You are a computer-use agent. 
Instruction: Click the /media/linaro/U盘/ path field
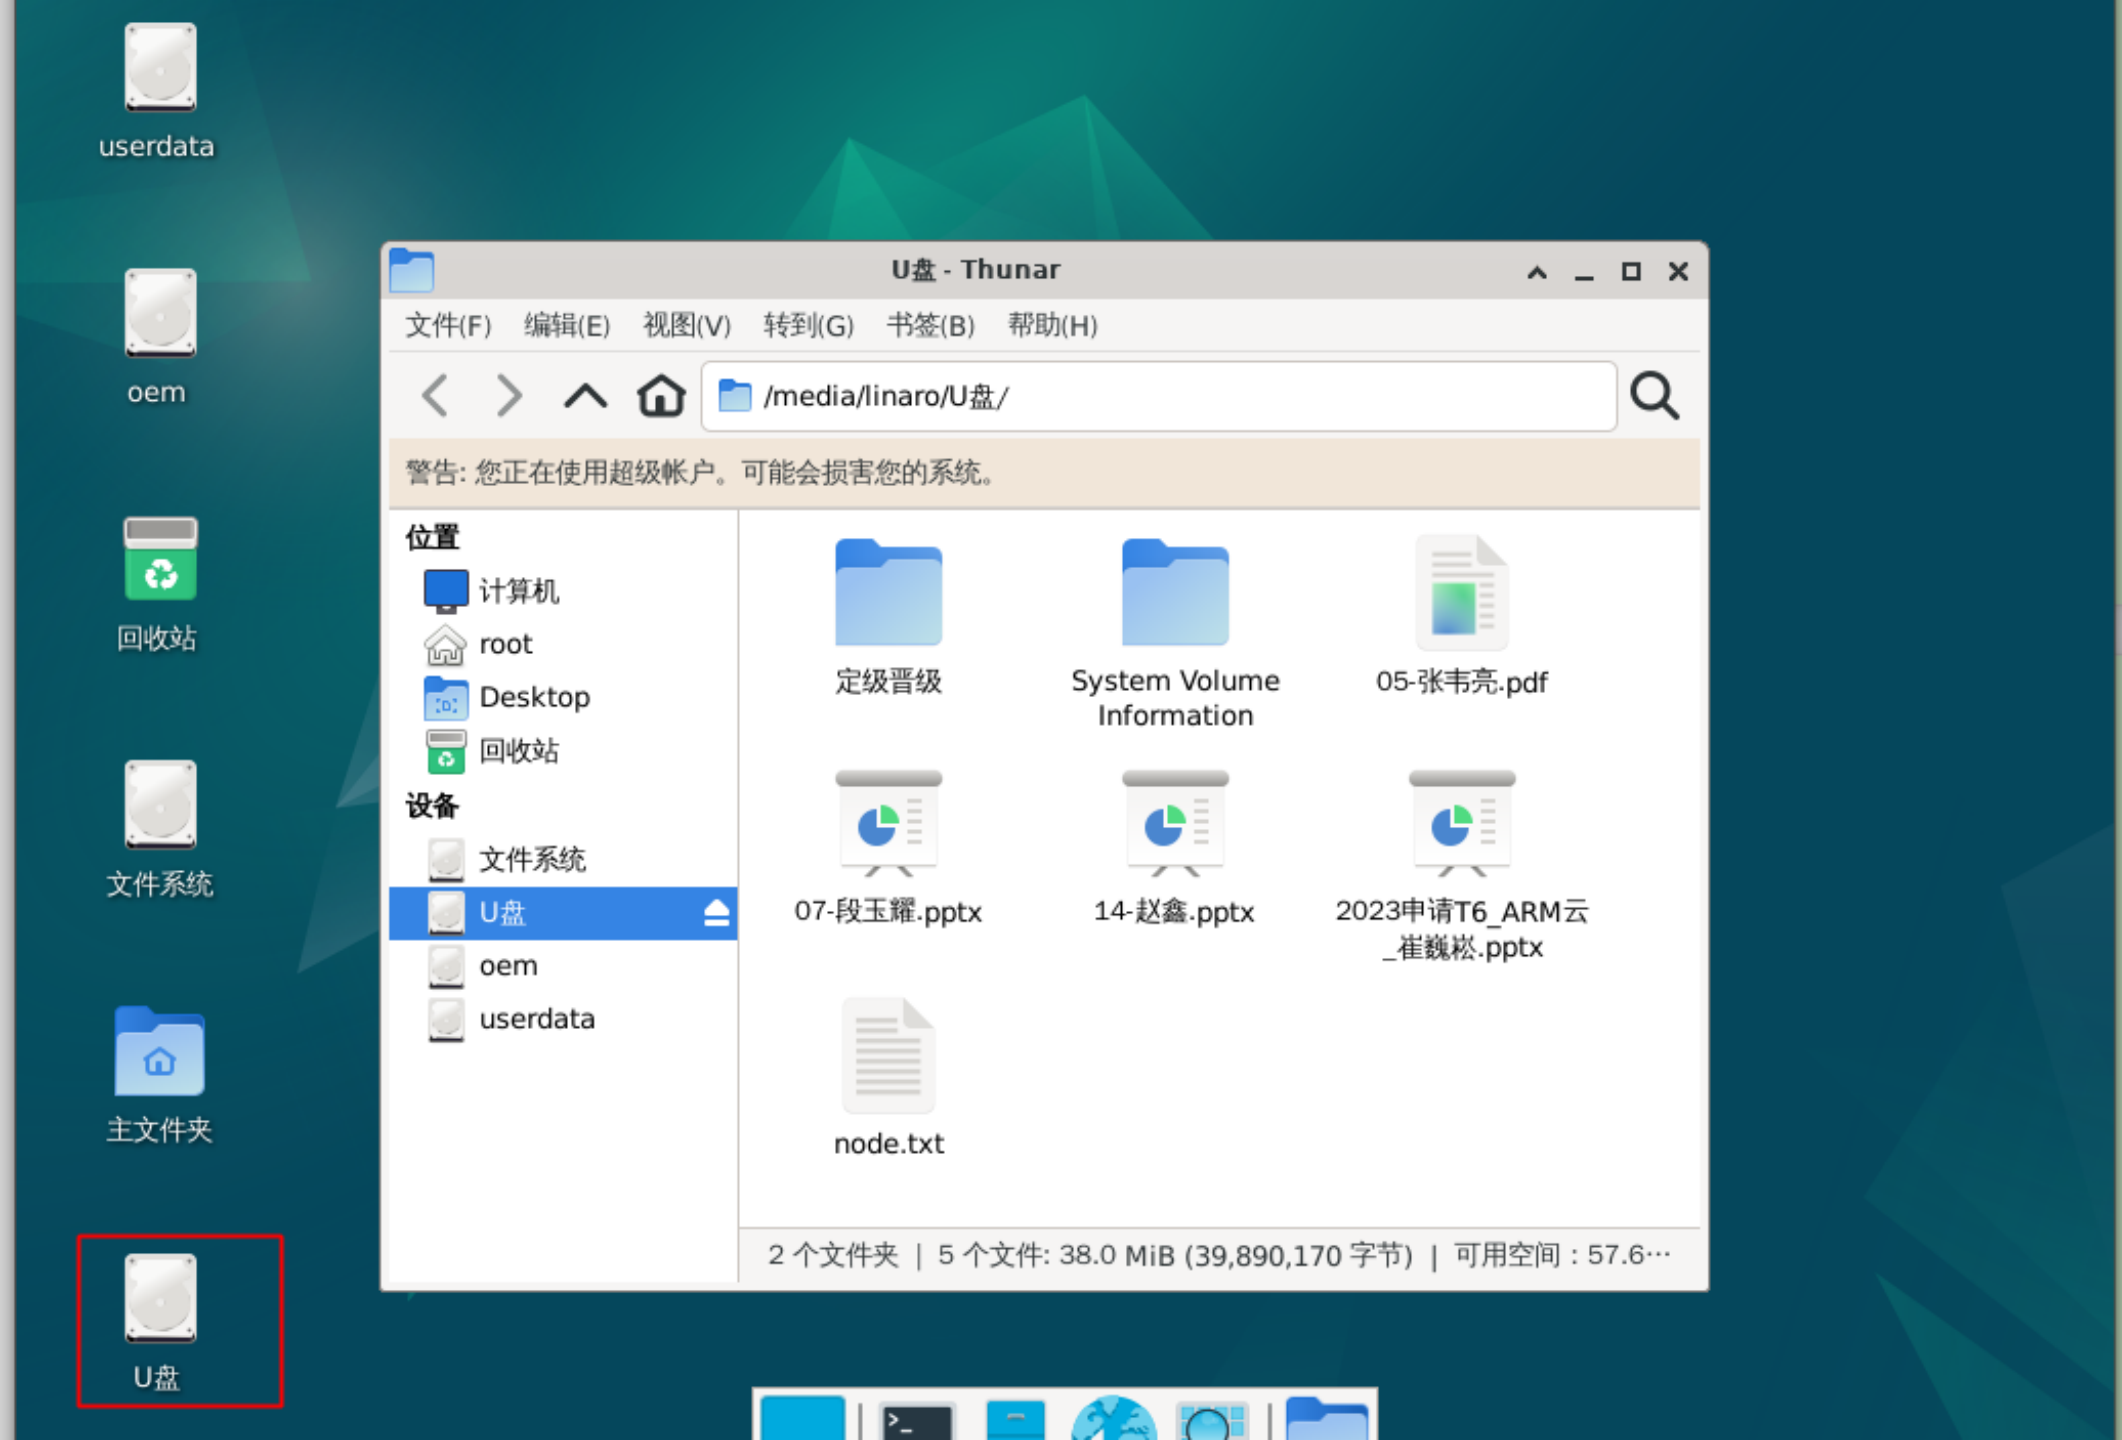point(1159,396)
